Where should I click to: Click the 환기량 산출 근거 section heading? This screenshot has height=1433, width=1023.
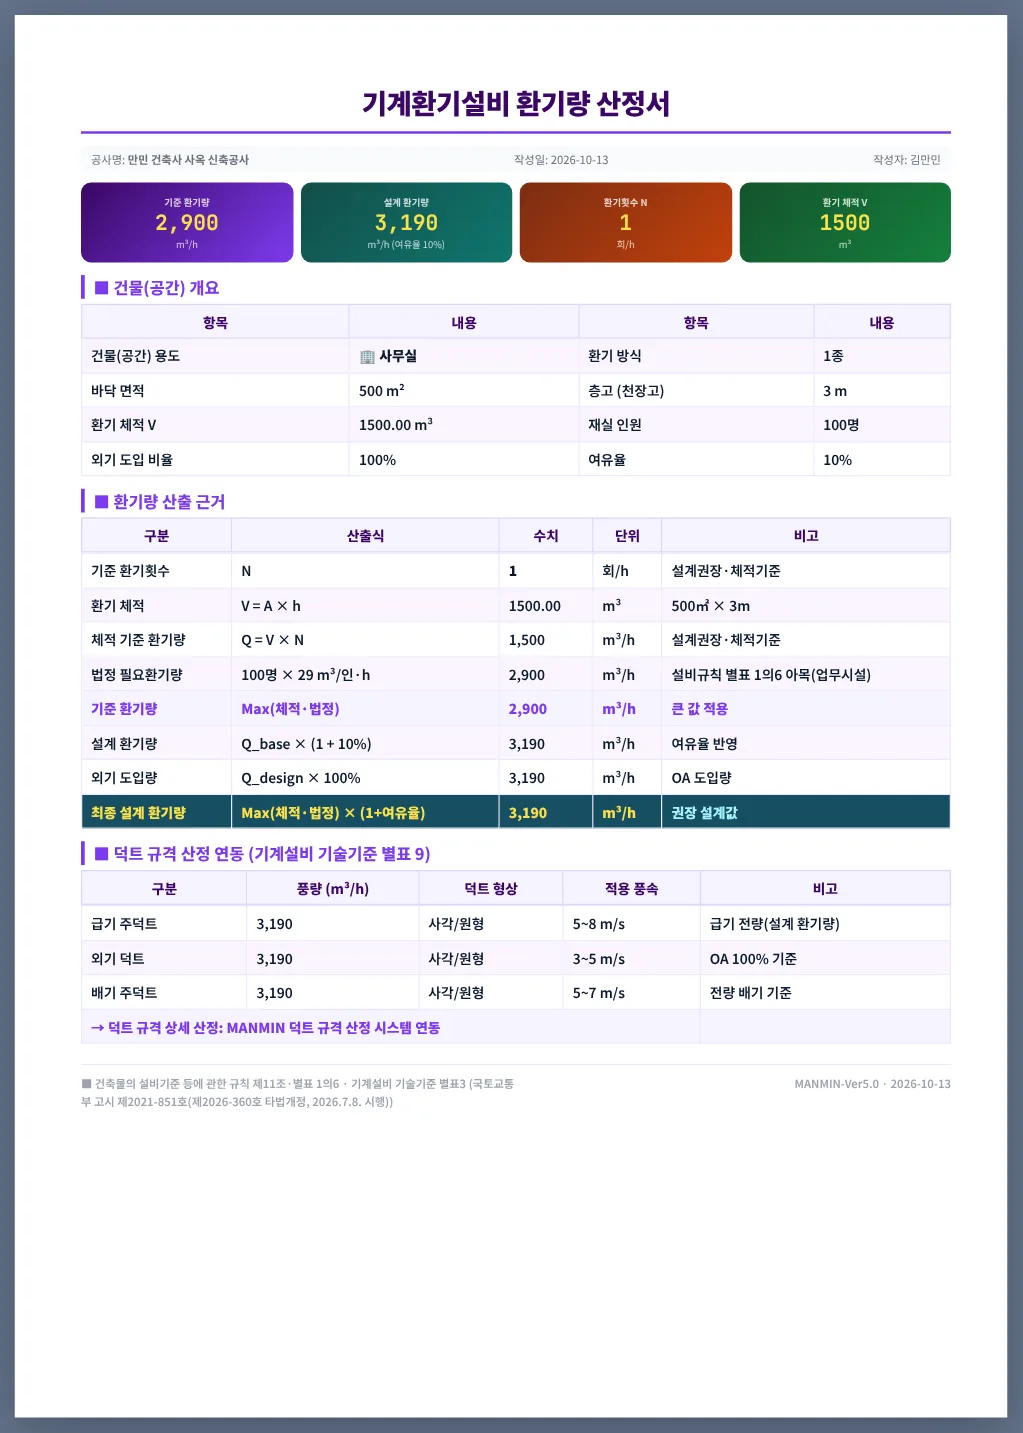pos(160,502)
